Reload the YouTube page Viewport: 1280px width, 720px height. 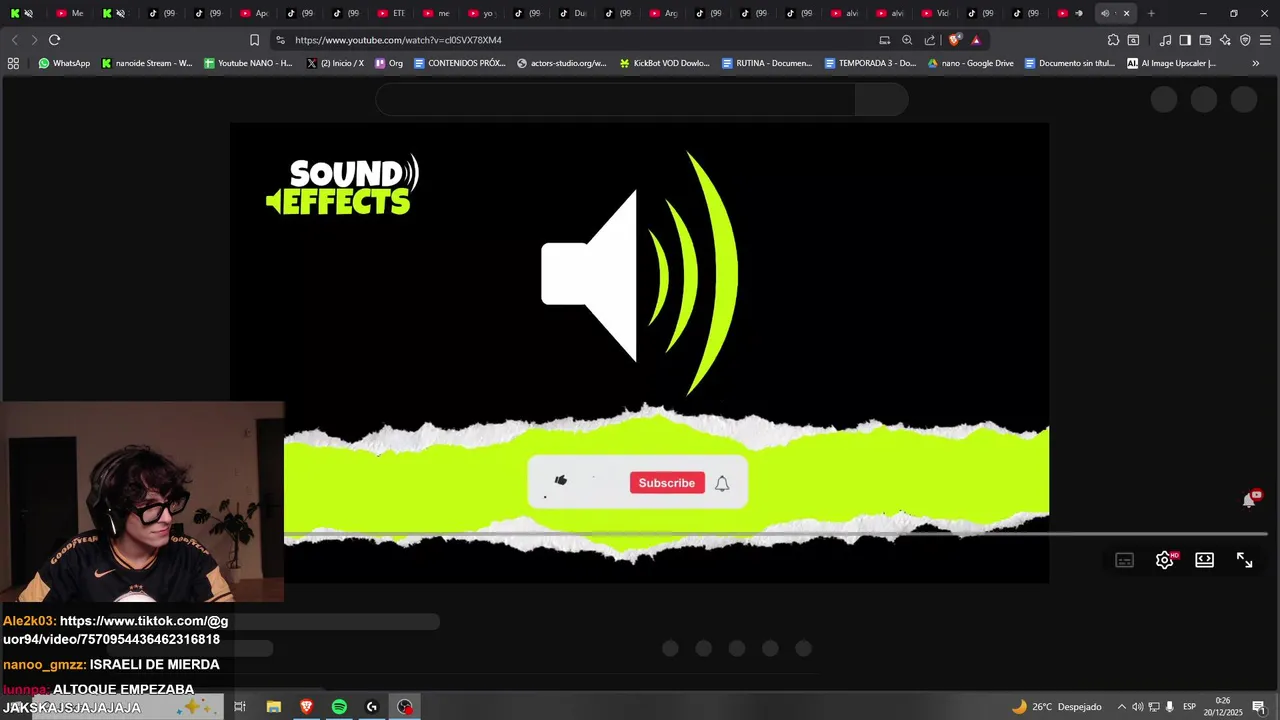54,40
